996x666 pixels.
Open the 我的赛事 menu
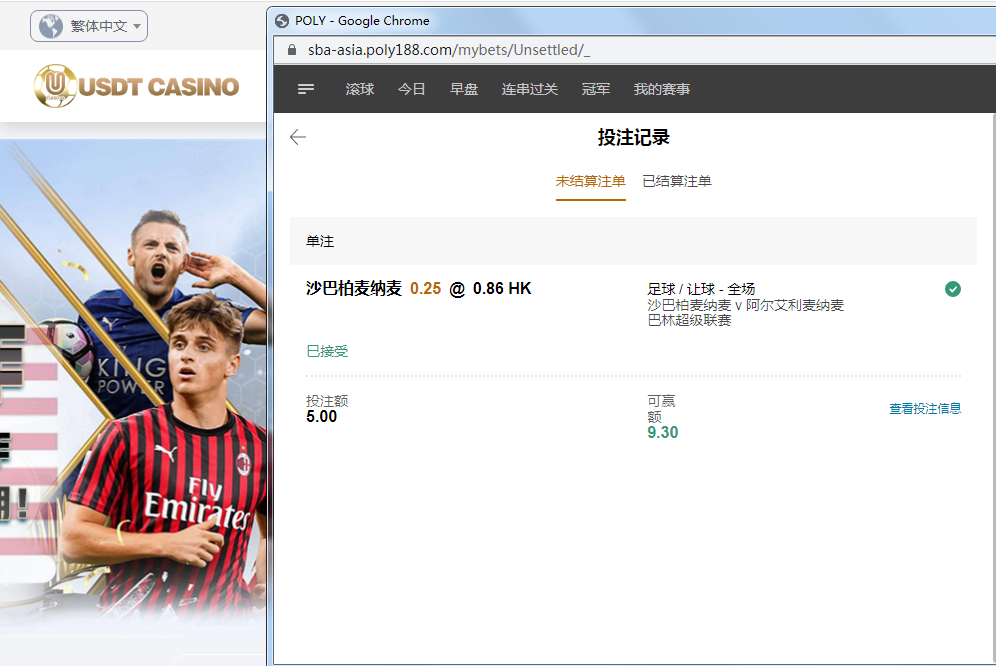[661, 89]
